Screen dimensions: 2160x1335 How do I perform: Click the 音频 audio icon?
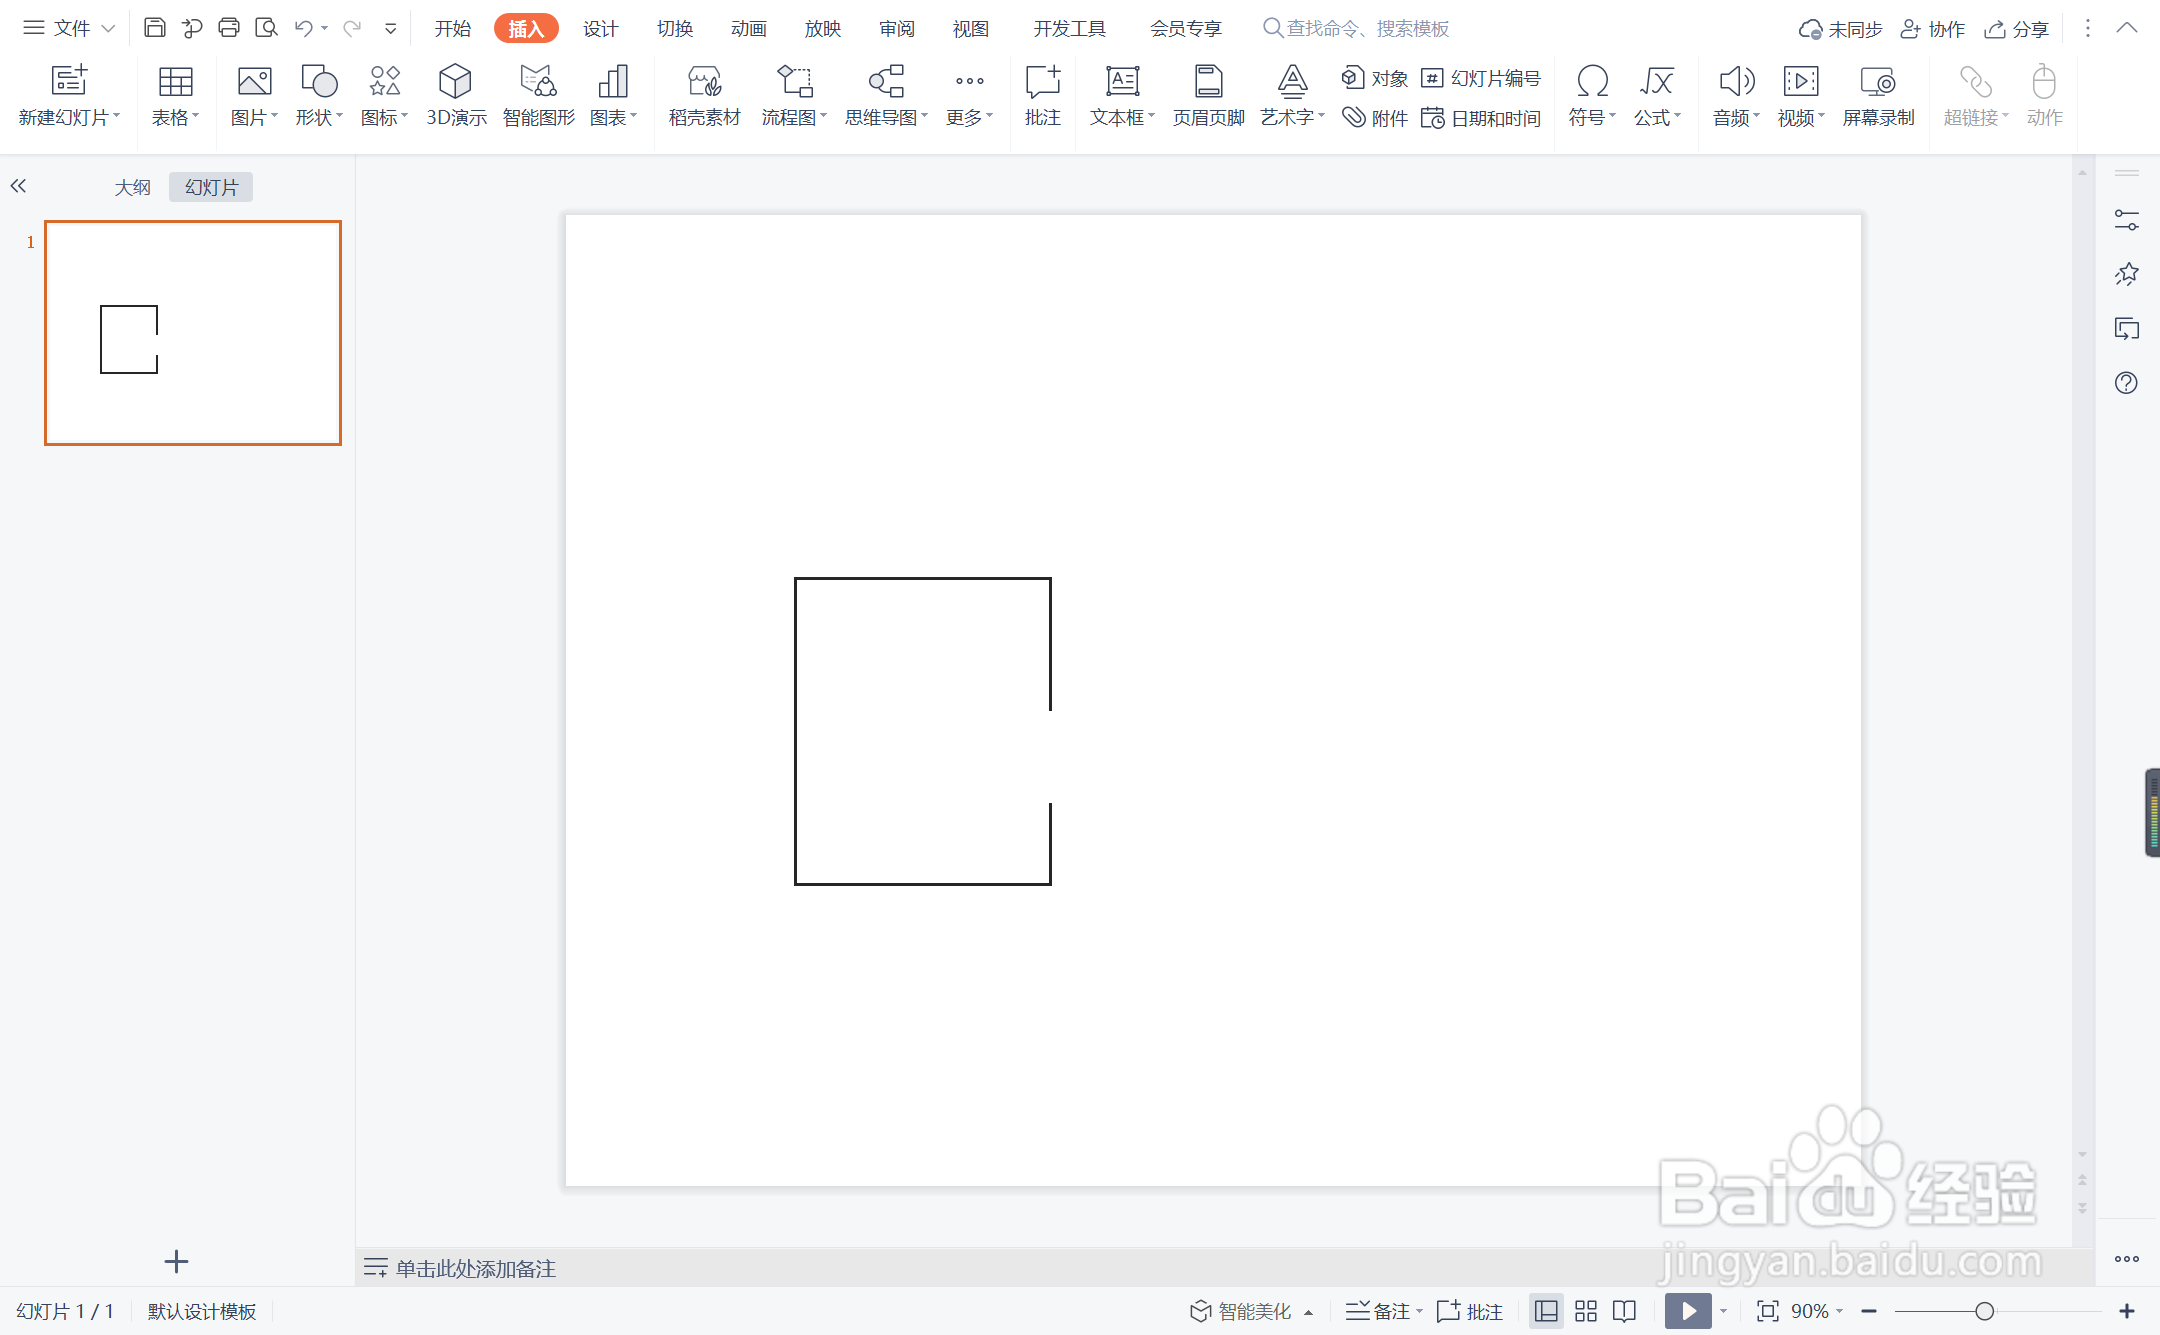tap(1736, 82)
